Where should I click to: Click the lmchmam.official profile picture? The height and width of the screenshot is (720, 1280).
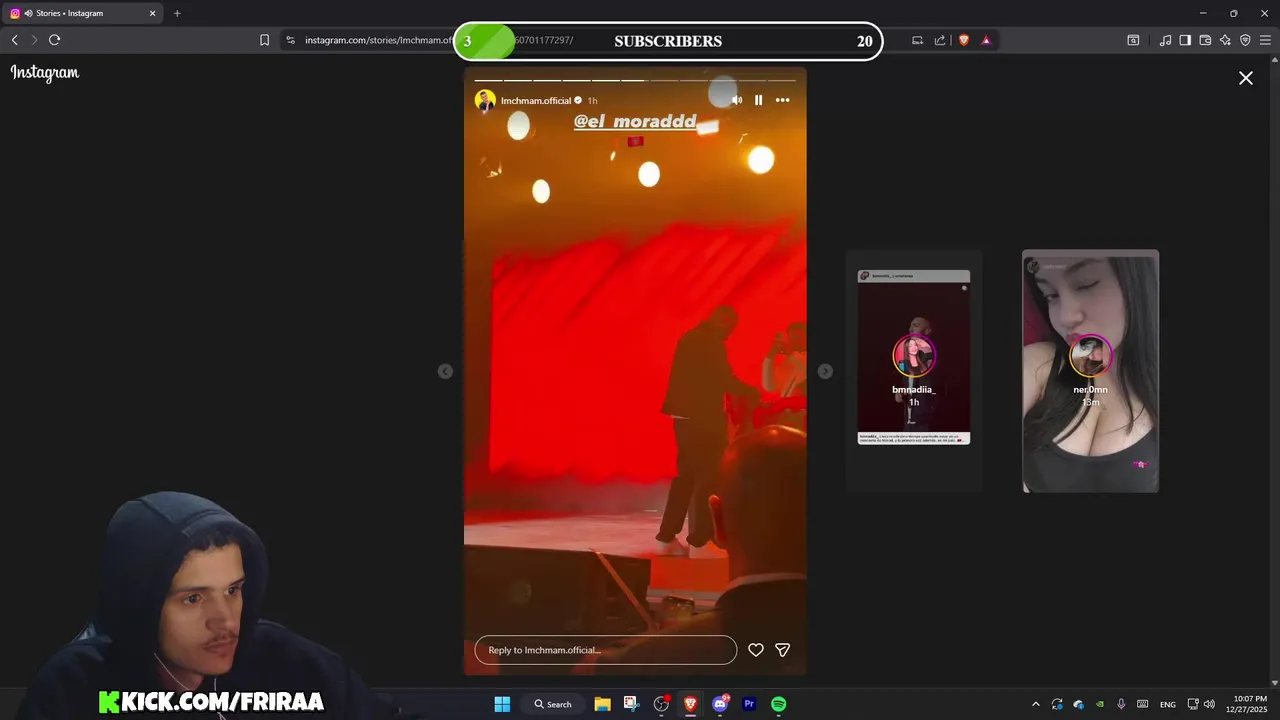[485, 100]
